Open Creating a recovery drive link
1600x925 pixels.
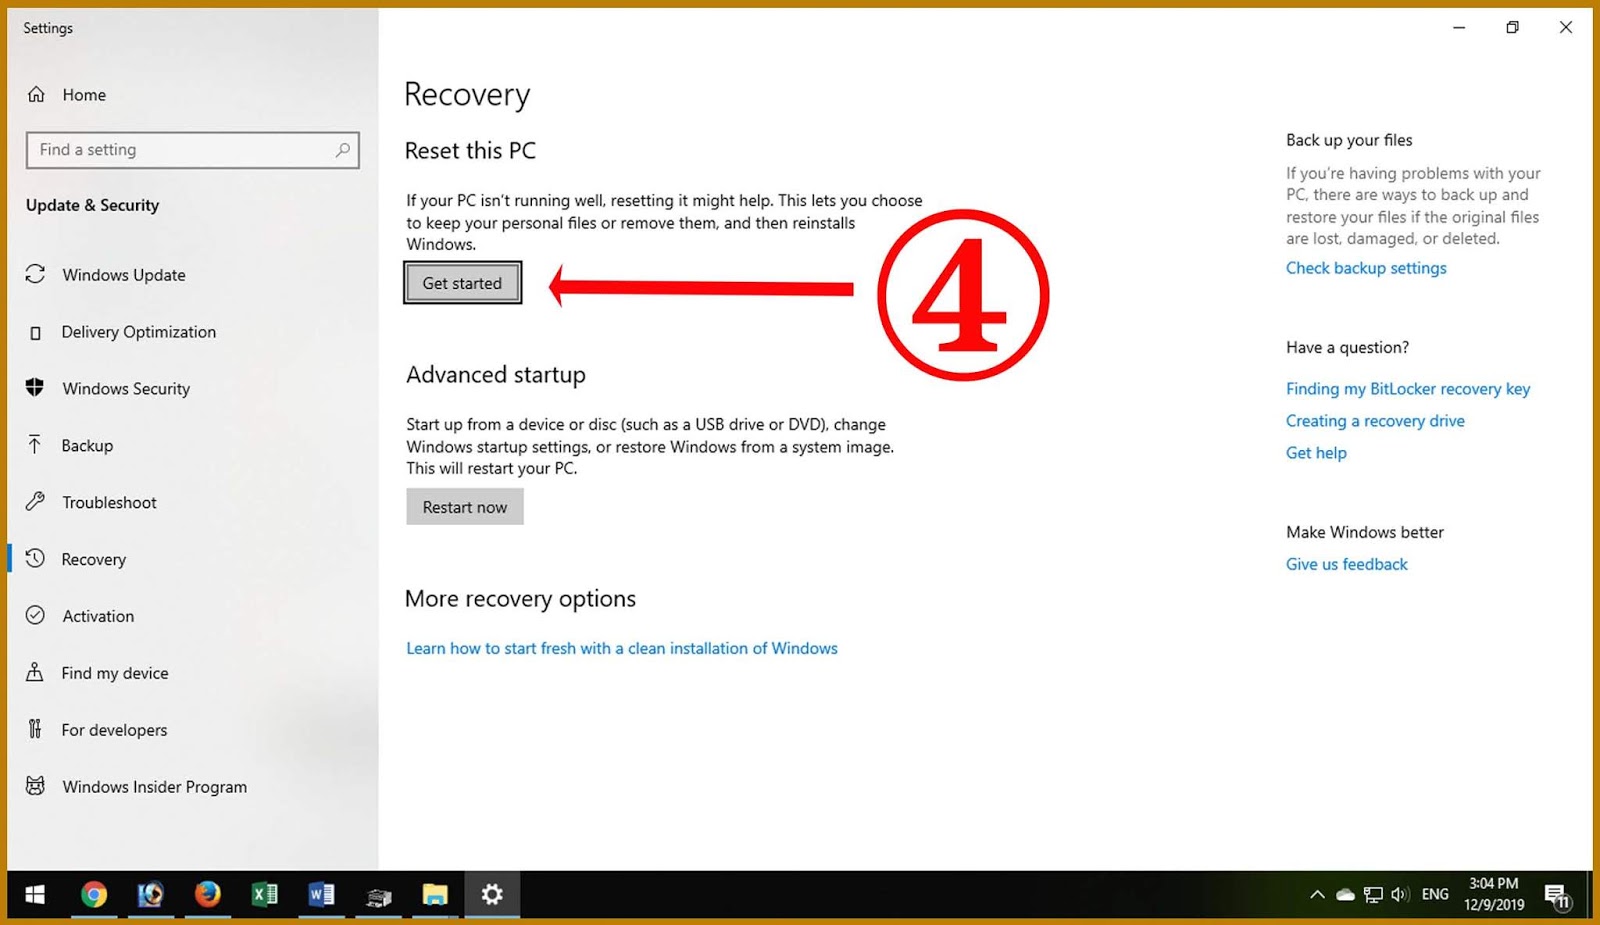pos(1375,421)
